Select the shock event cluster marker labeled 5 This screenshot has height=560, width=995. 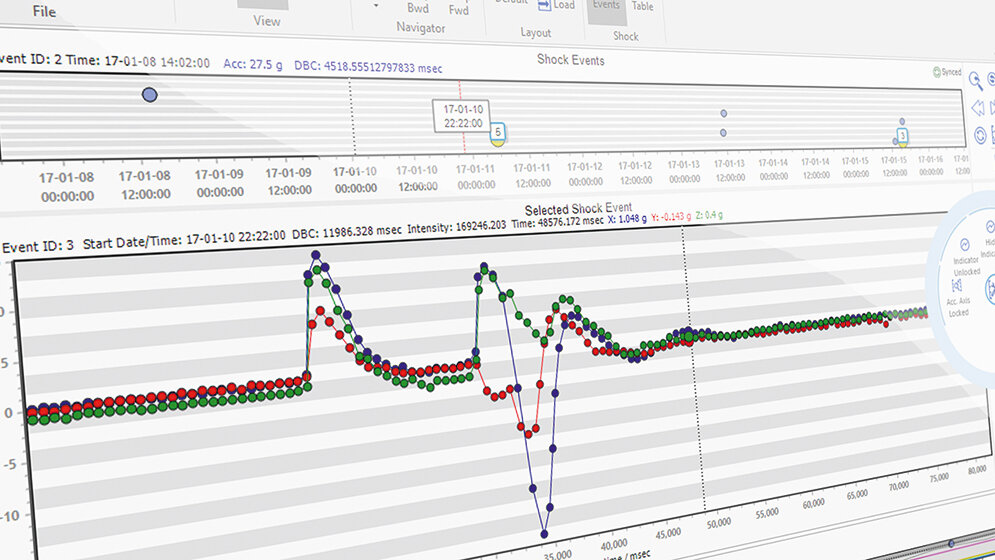pos(498,131)
